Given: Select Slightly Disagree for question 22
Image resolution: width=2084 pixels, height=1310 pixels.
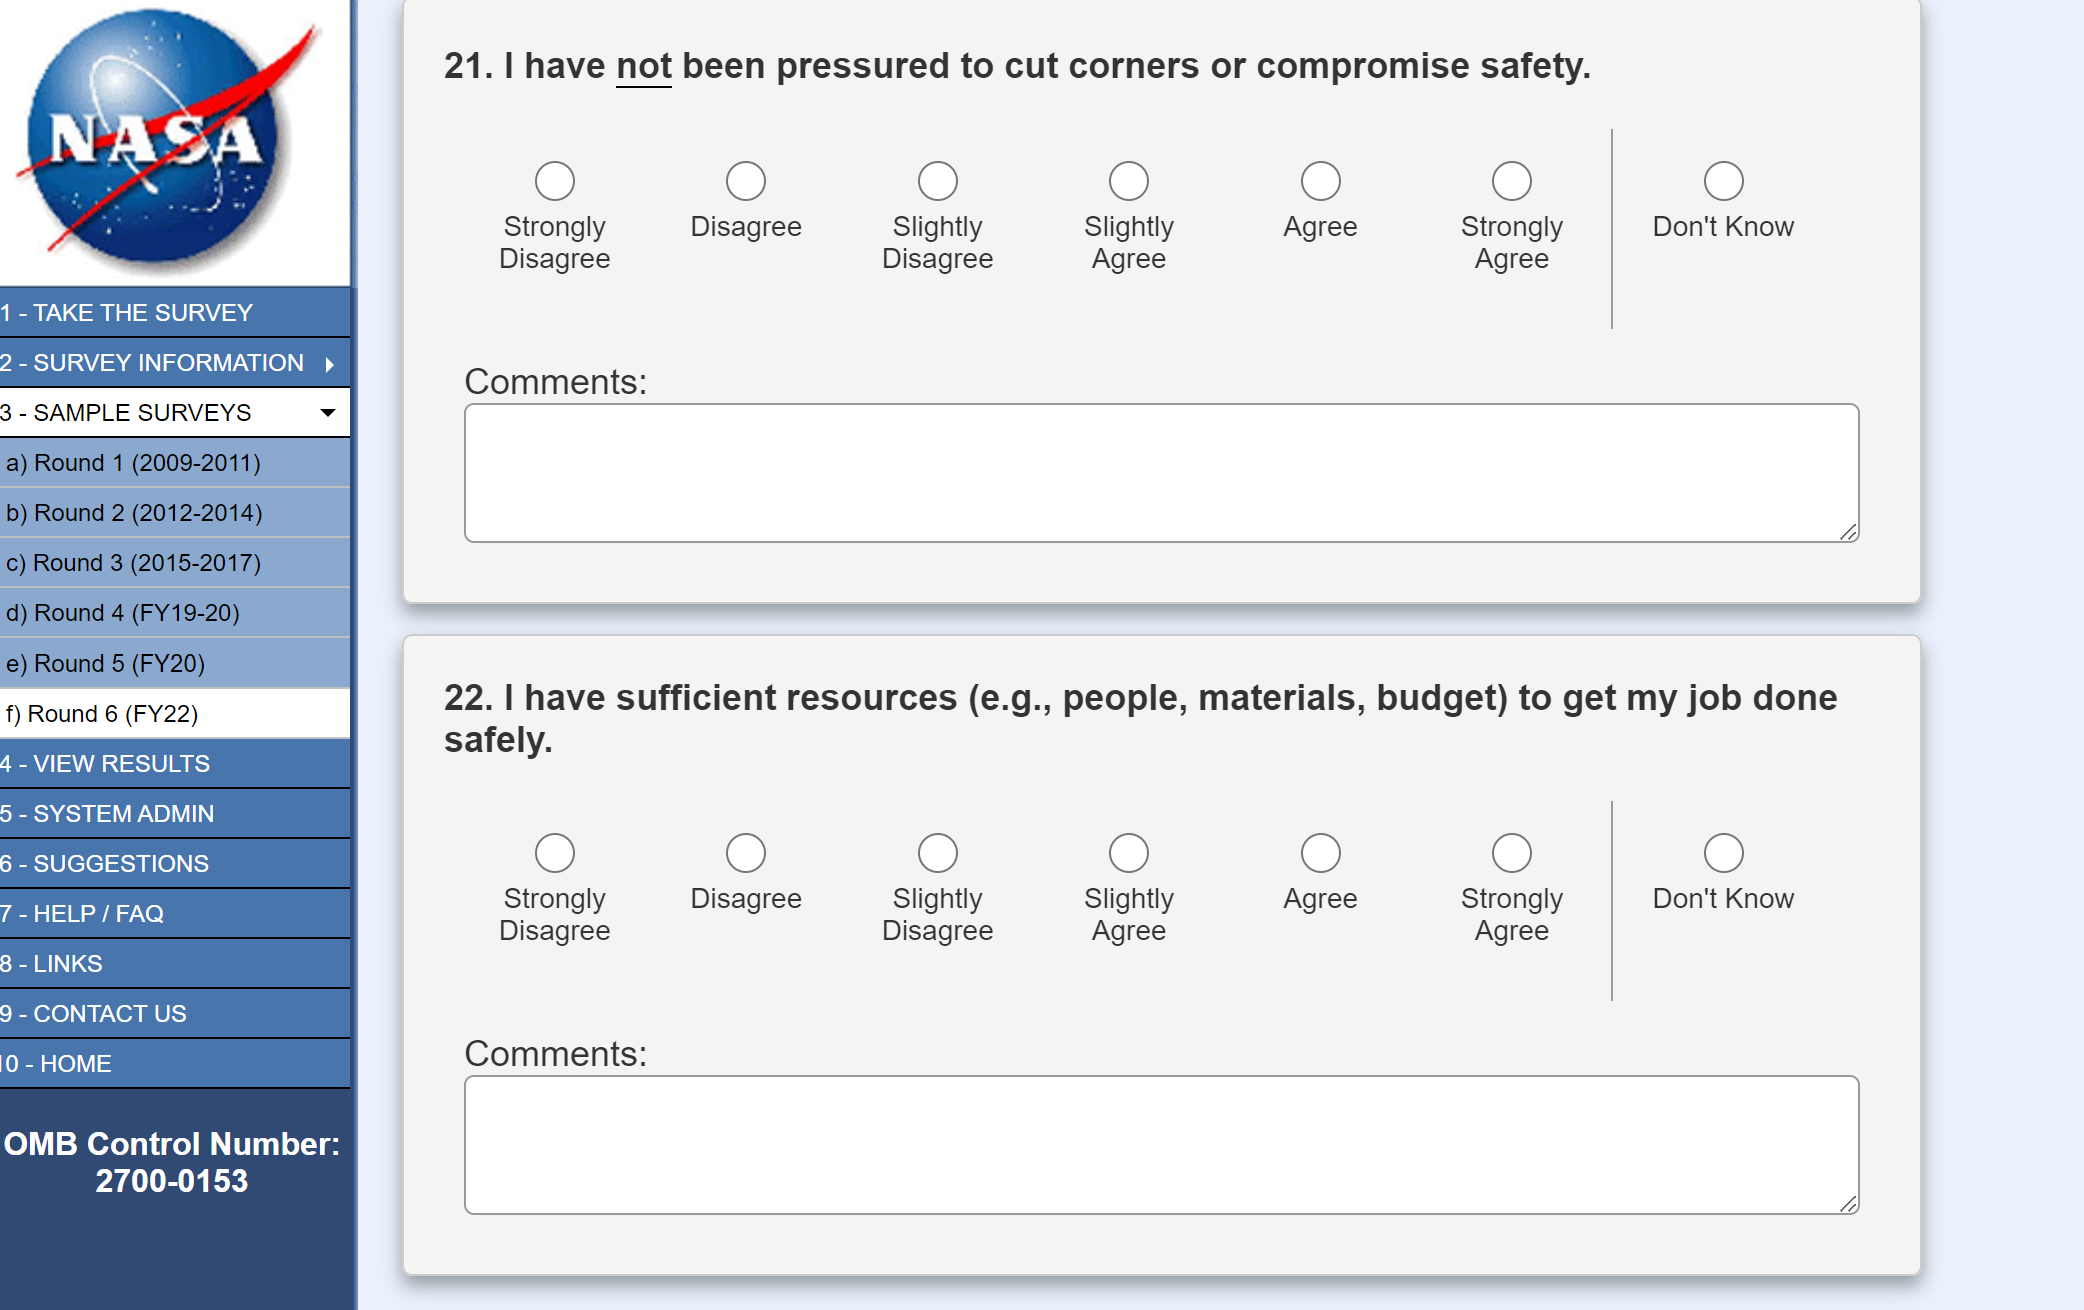Looking at the screenshot, I should [937, 853].
